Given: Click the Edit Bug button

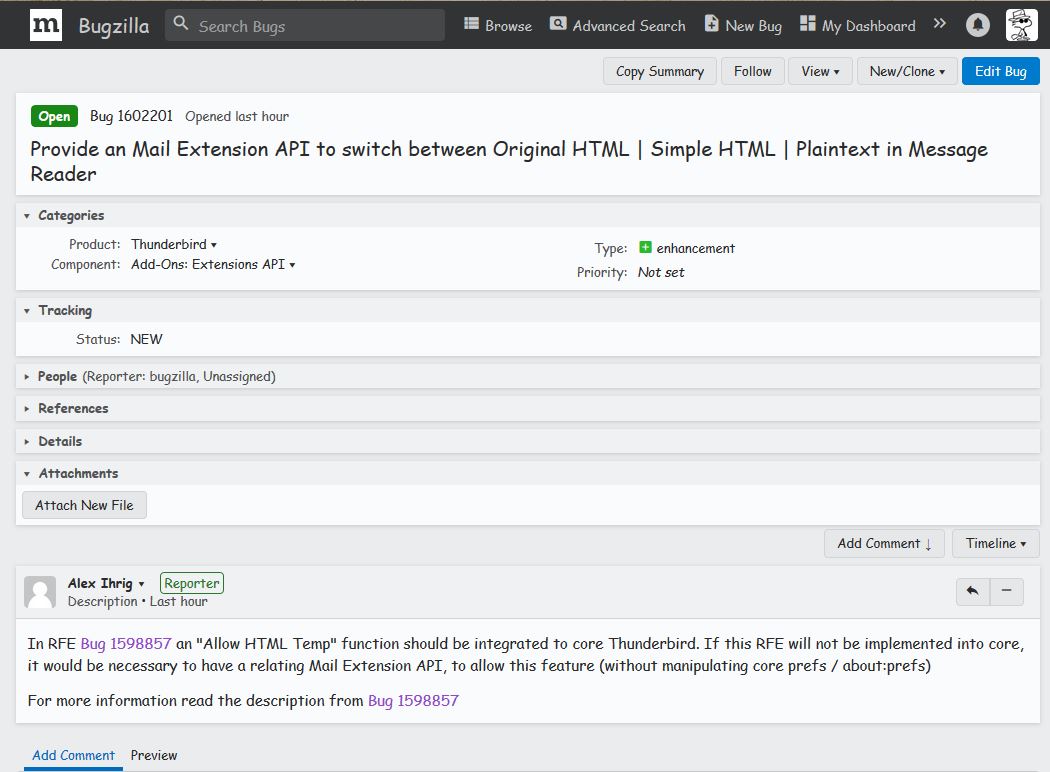Looking at the screenshot, I should pos(1000,71).
